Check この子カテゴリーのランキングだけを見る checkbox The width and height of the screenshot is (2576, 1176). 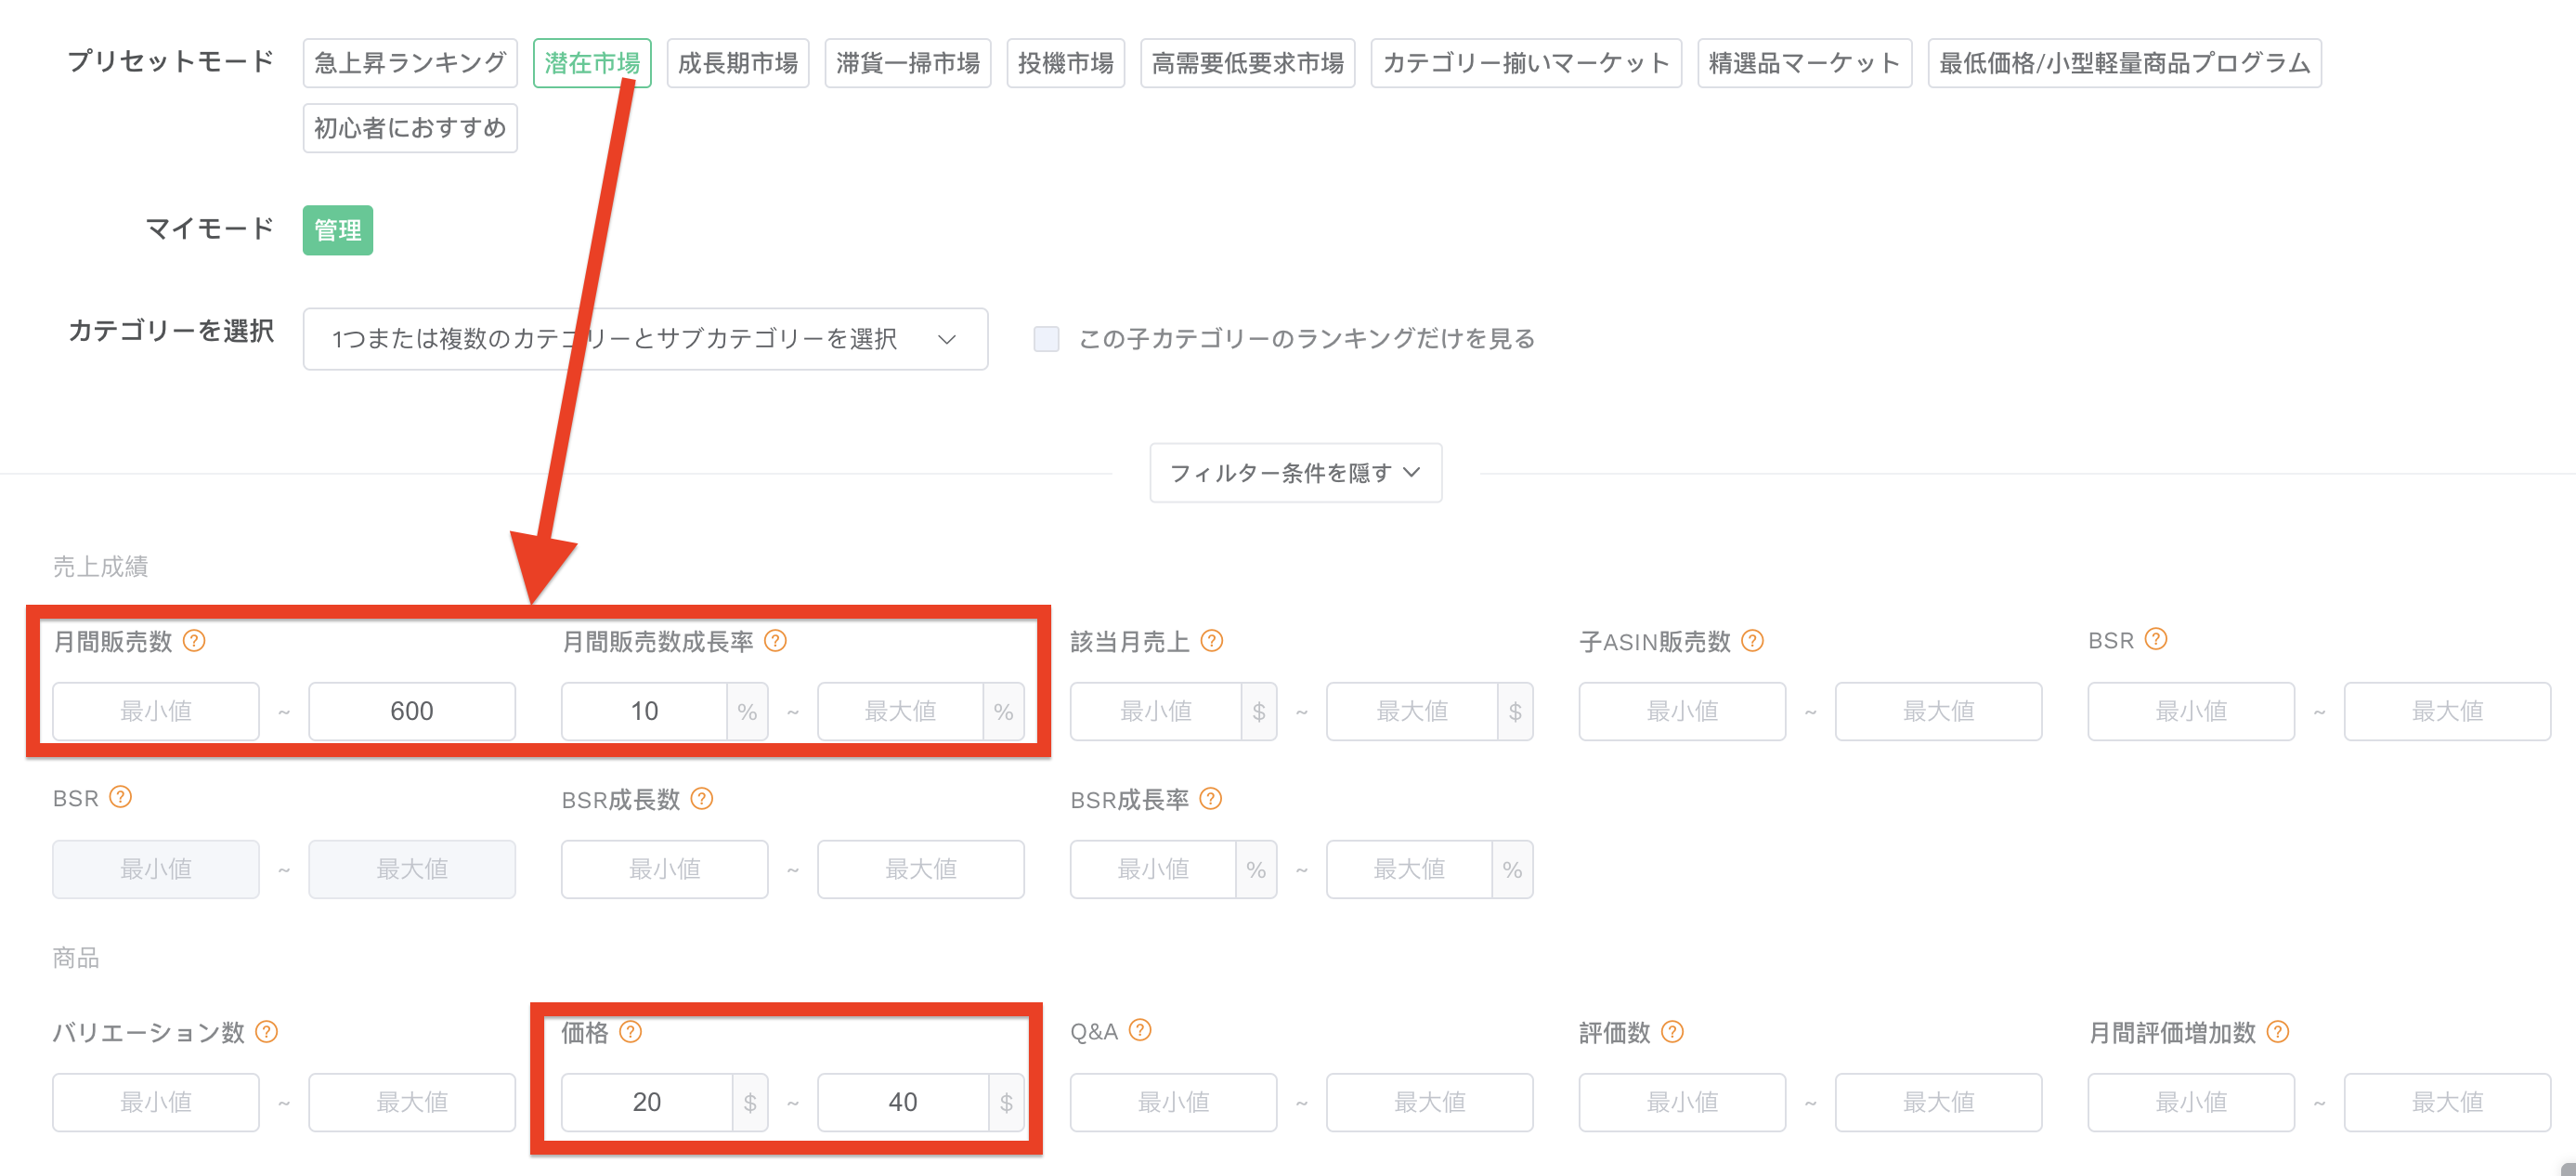pyautogui.click(x=1046, y=339)
